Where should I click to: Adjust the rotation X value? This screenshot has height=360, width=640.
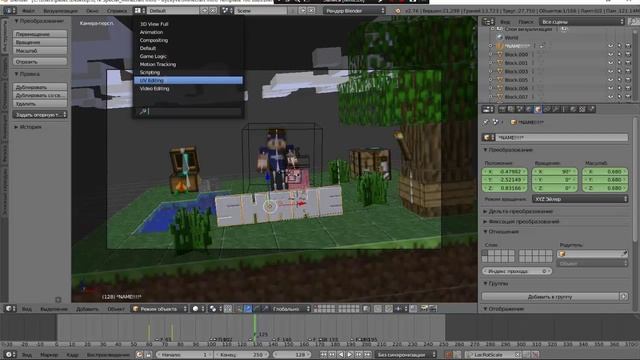[555, 172]
